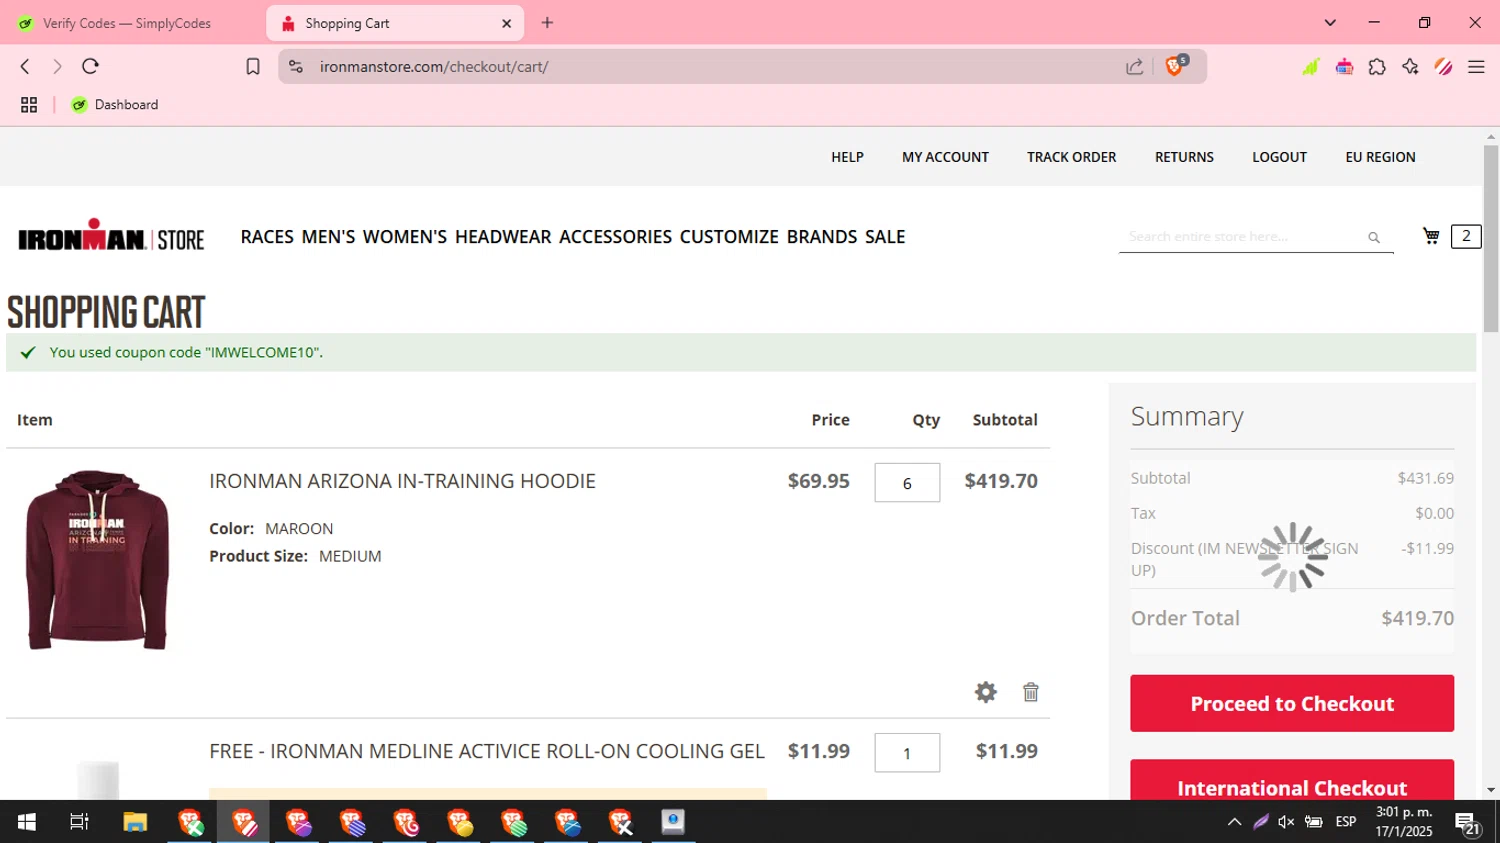Open the RACES menu
The image size is (1500, 843).
[267, 237]
